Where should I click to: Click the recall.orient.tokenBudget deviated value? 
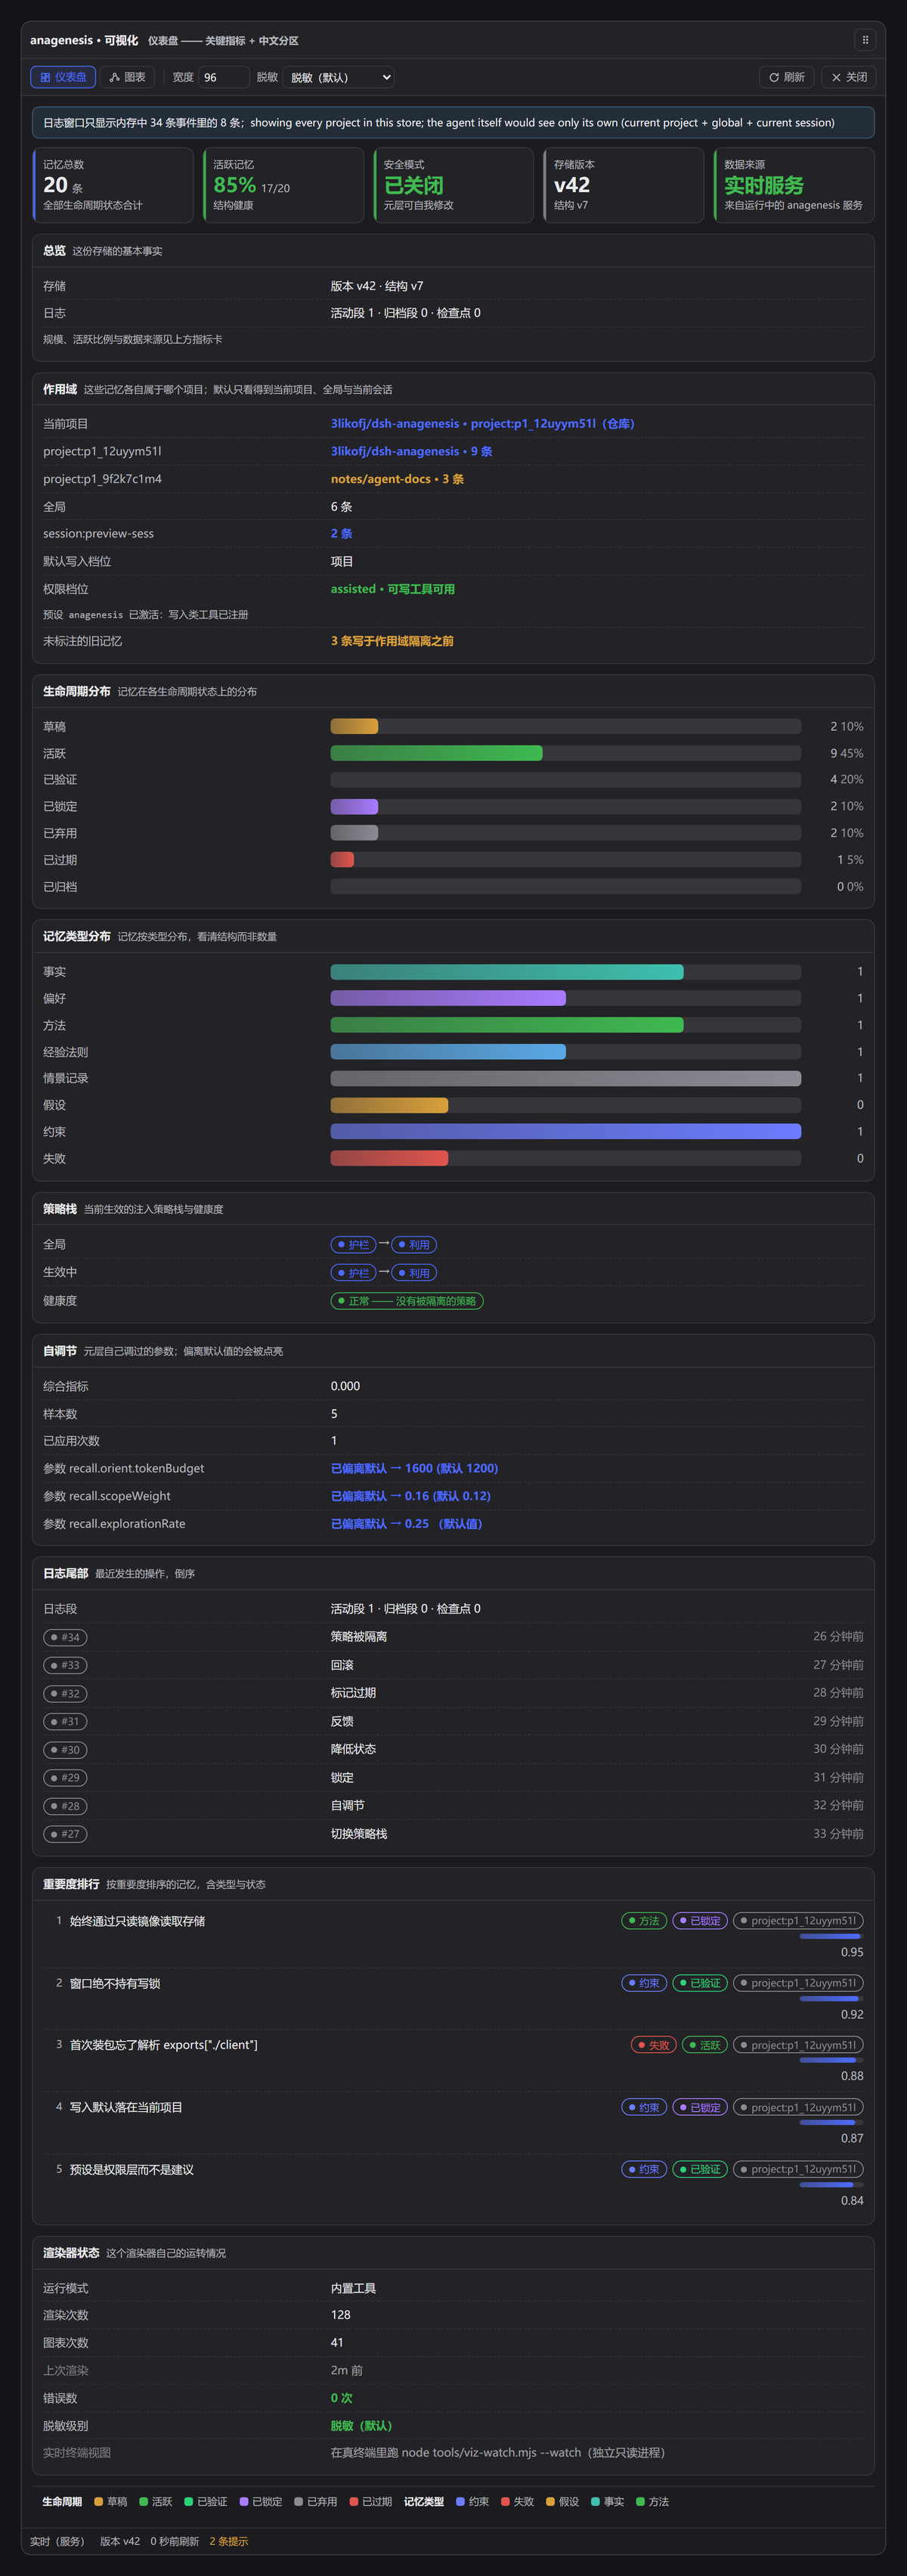414,1468
